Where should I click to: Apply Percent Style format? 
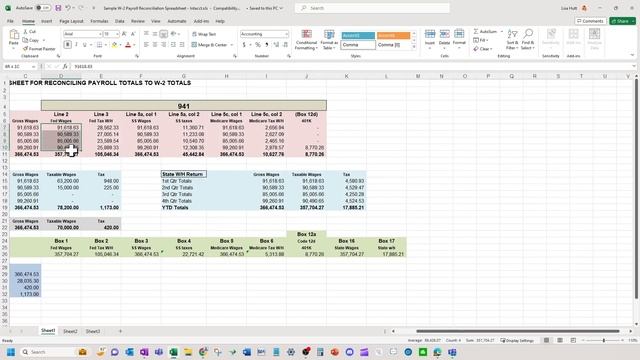pos(258,45)
